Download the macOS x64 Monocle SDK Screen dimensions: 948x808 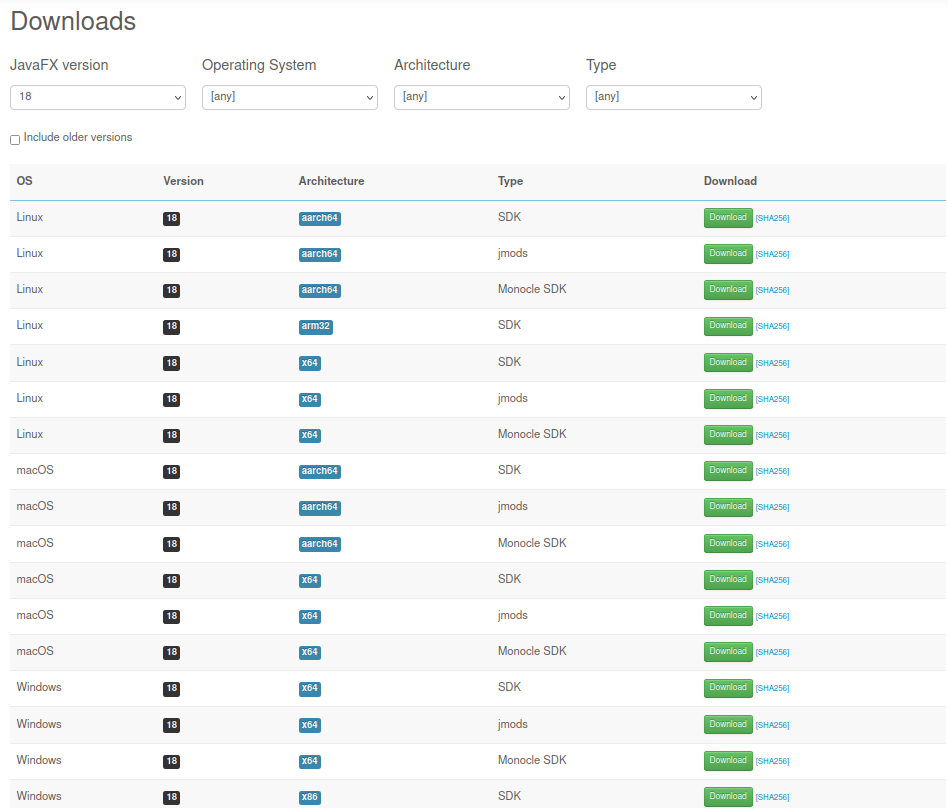pos(728,651)
